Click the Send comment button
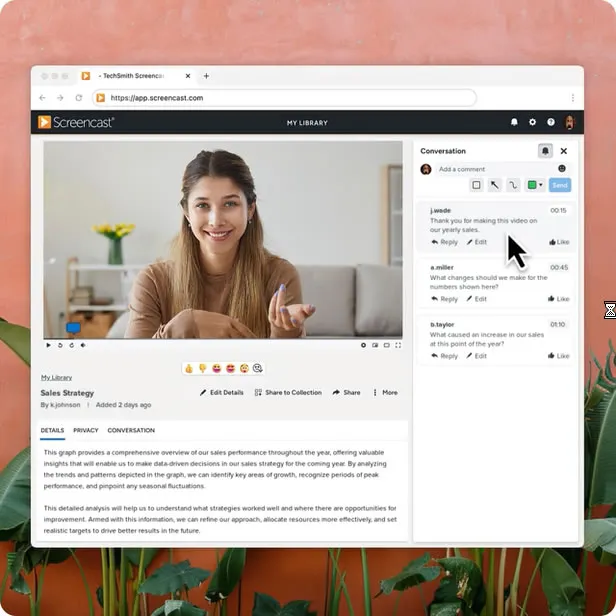 pyautogui.click(x=560, y=185)
